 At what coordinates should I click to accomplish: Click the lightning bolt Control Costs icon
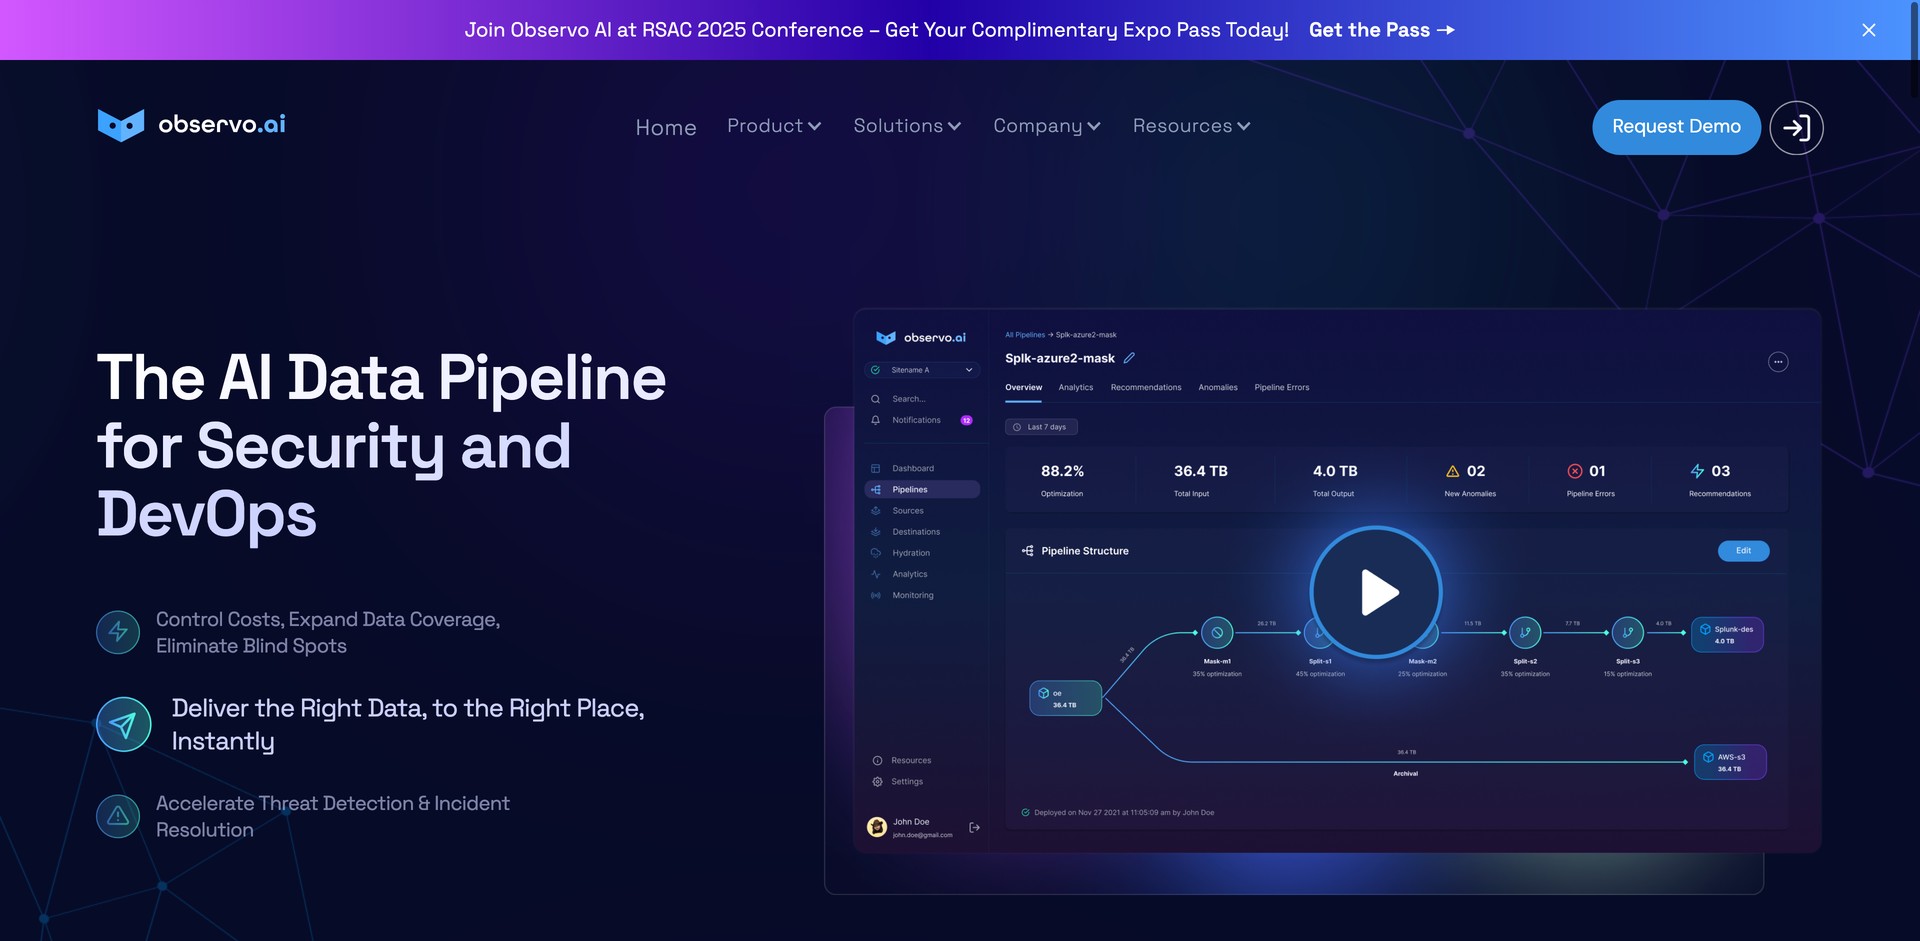tap(118, 632)
